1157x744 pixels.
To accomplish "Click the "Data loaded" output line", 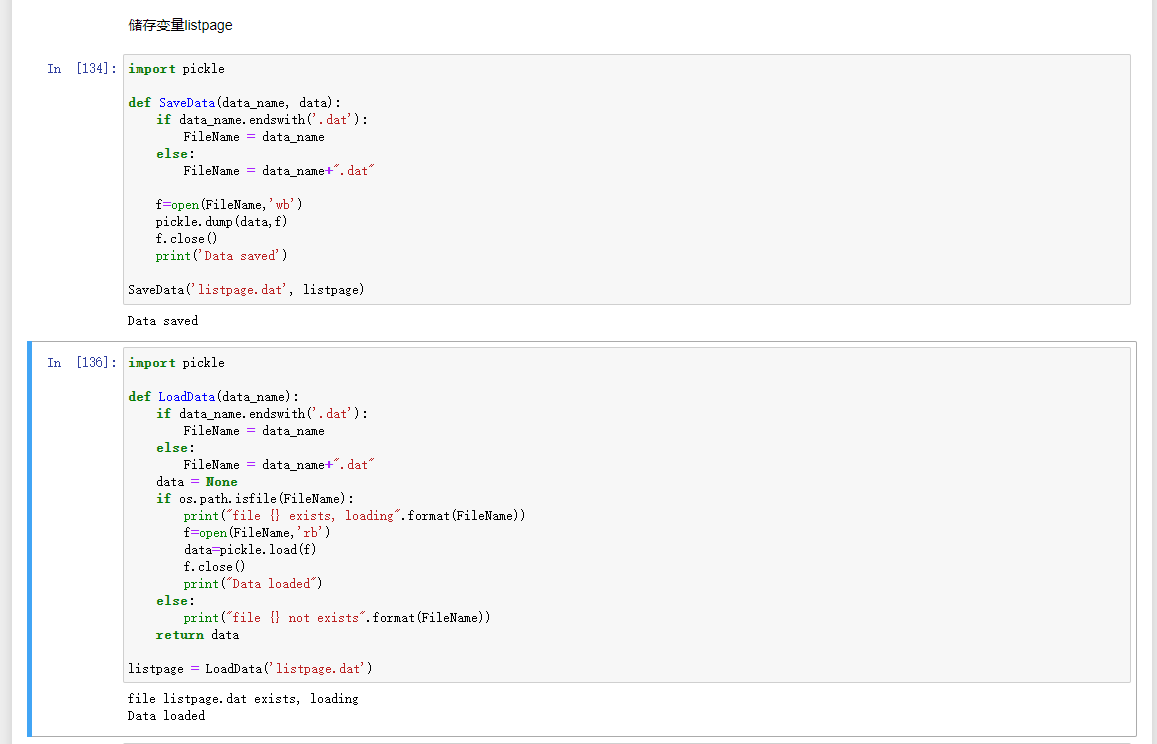I will coord(166,716).
